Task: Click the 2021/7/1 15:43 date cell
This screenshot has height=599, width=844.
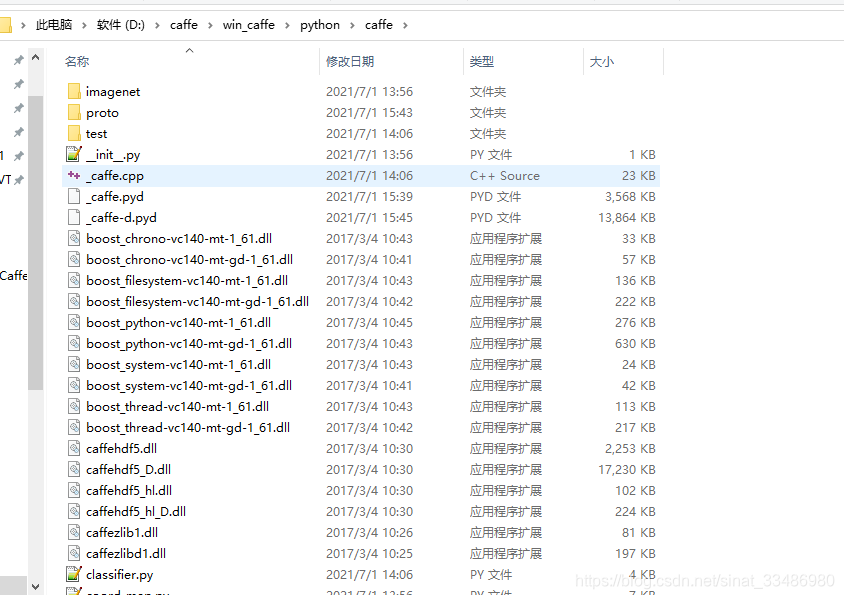Action: click(x=369, y=113)
